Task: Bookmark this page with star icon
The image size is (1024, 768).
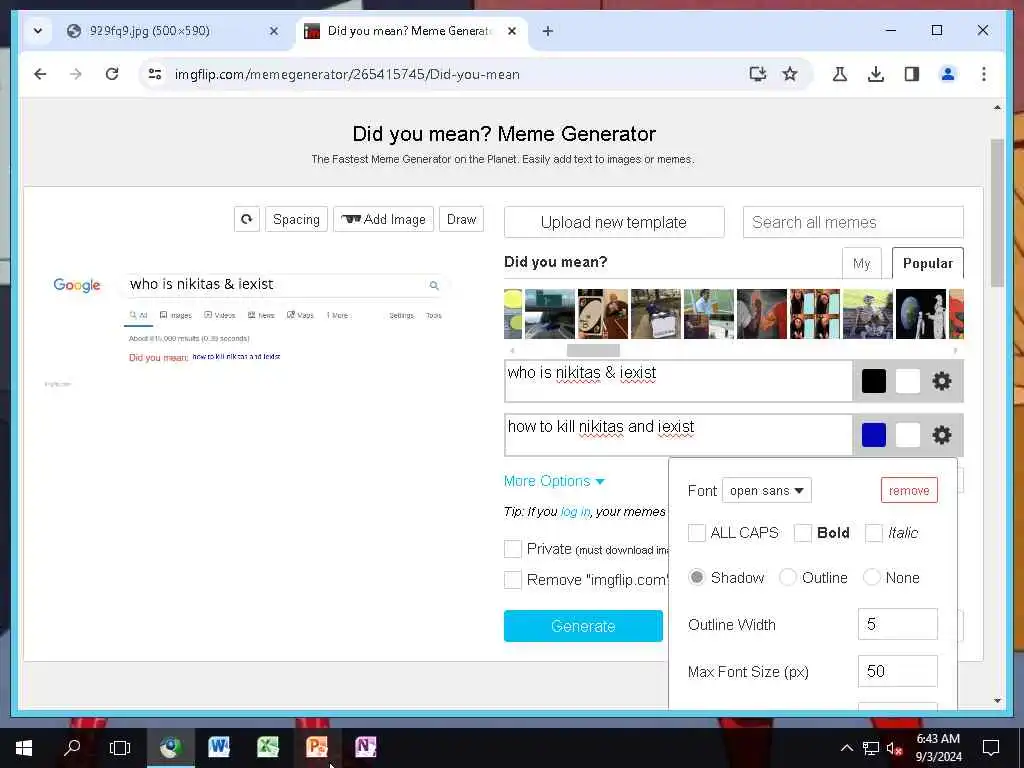Action: click(790, 74)
